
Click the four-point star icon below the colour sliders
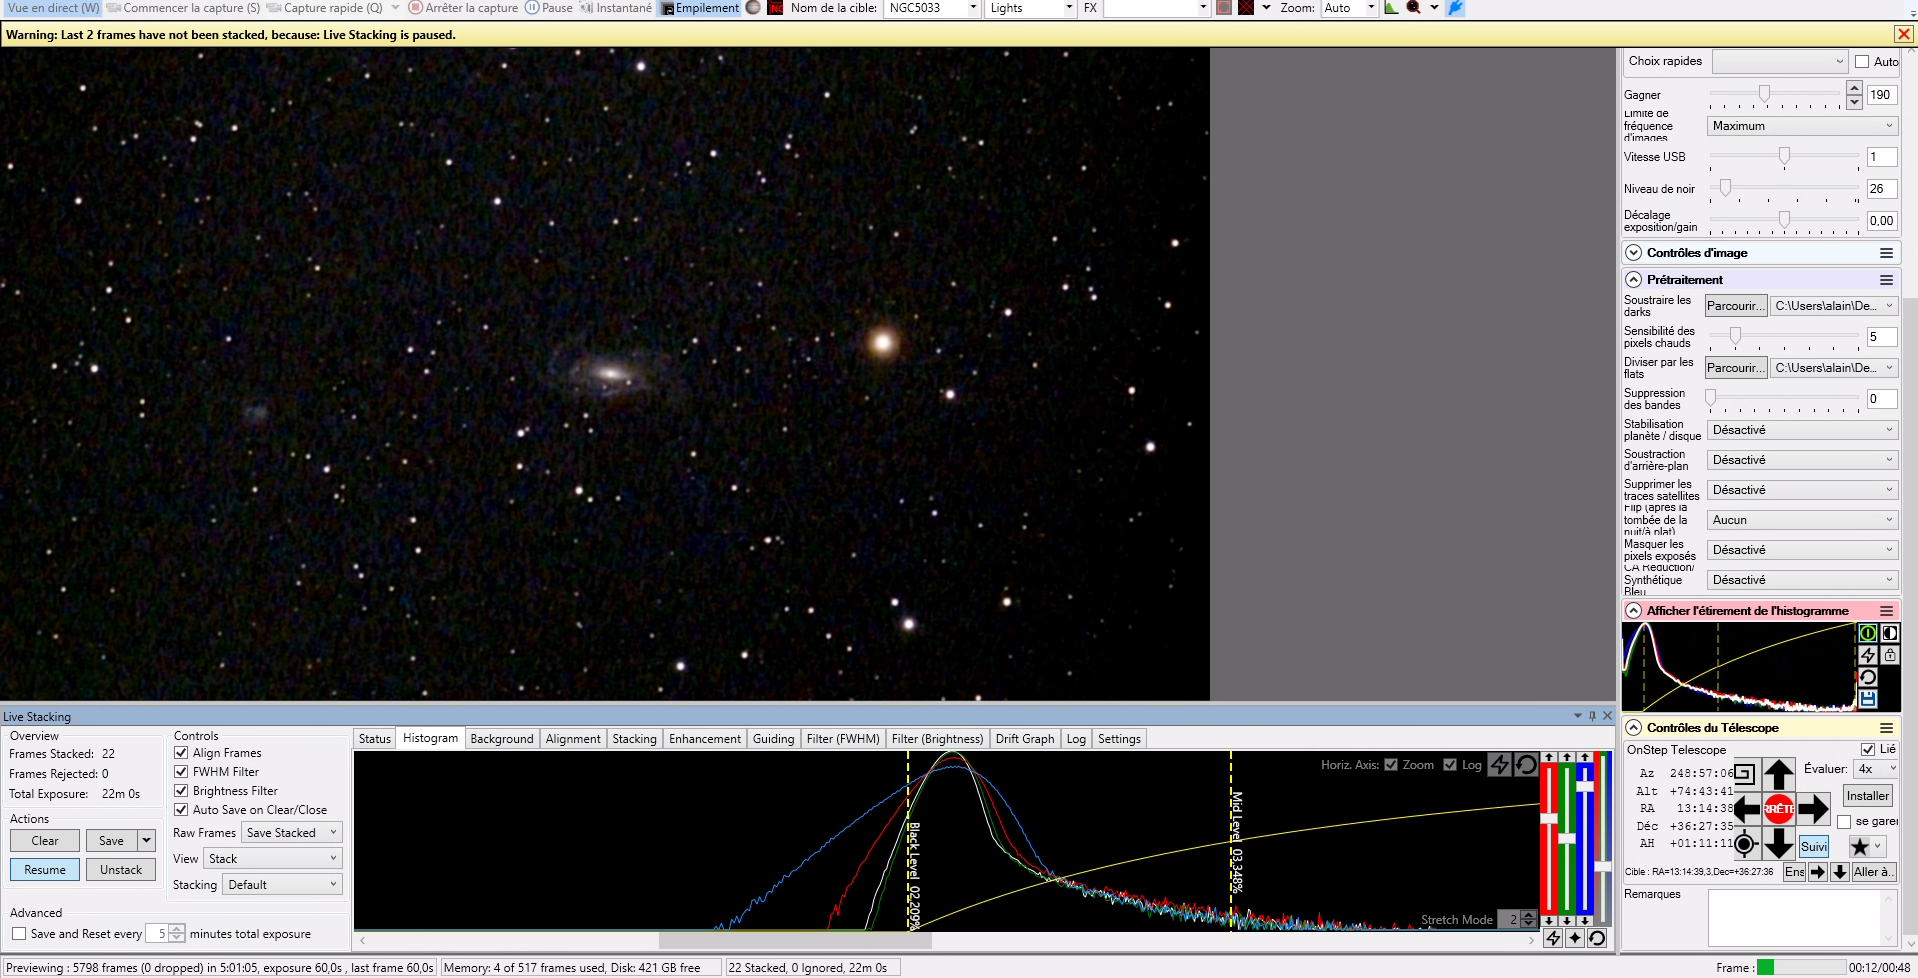pyautogui.click(x=1574, y=938)
